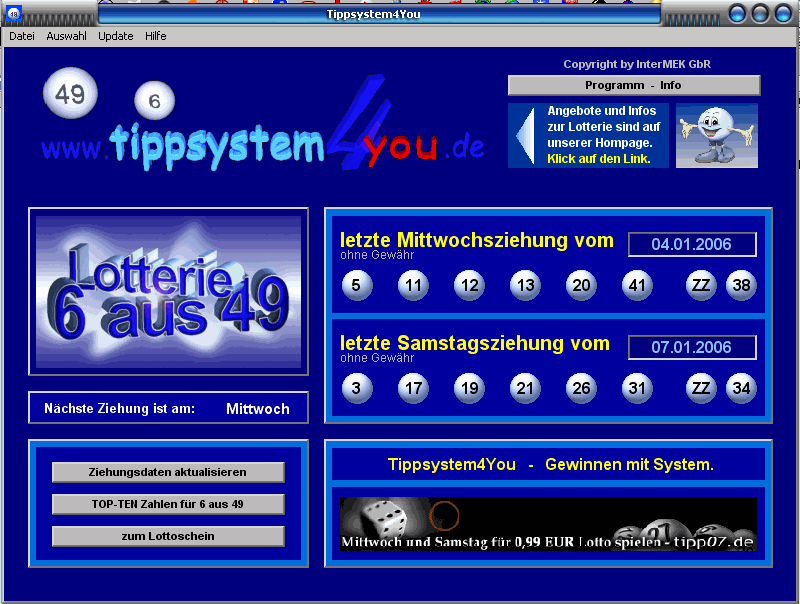Click 'letzte Mittwochsziehung vom' heading
Viewport: 800px width, 604px height.
(x=477, y=240)
